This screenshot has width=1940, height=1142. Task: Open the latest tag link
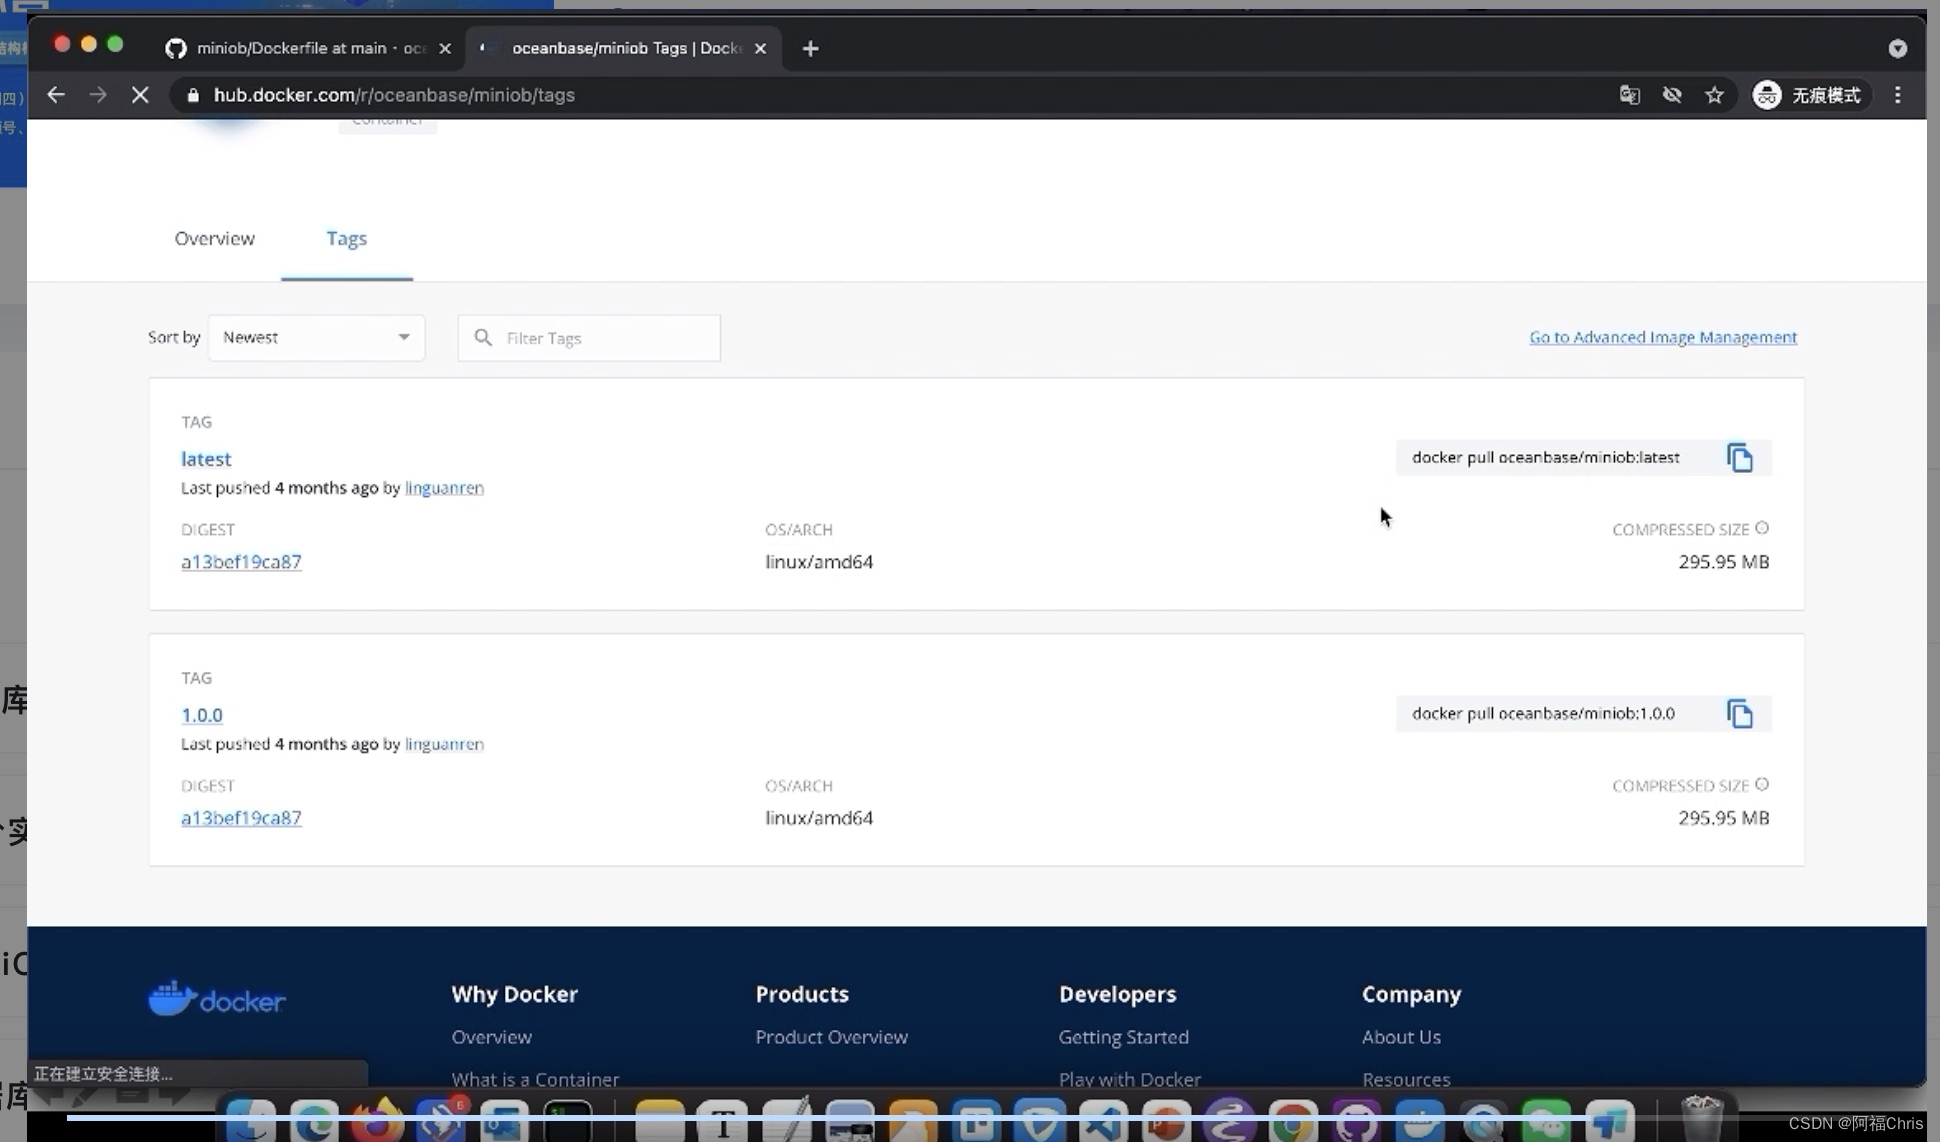206,459
